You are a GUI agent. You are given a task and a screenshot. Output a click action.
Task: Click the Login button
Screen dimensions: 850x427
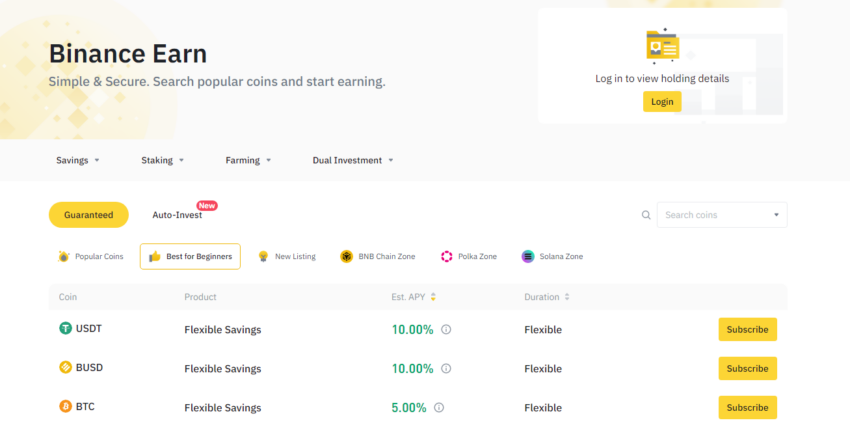click(662, 102)
